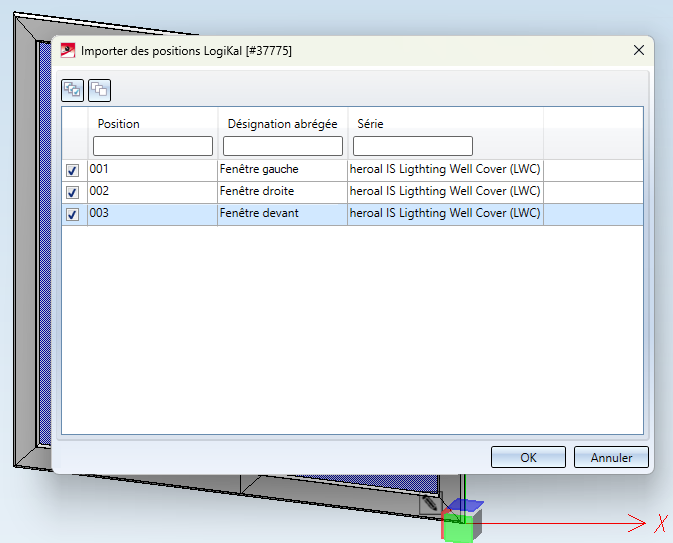Click the coordinate system cube in viewport
This screenshot has height=543, width=673.
462,520
